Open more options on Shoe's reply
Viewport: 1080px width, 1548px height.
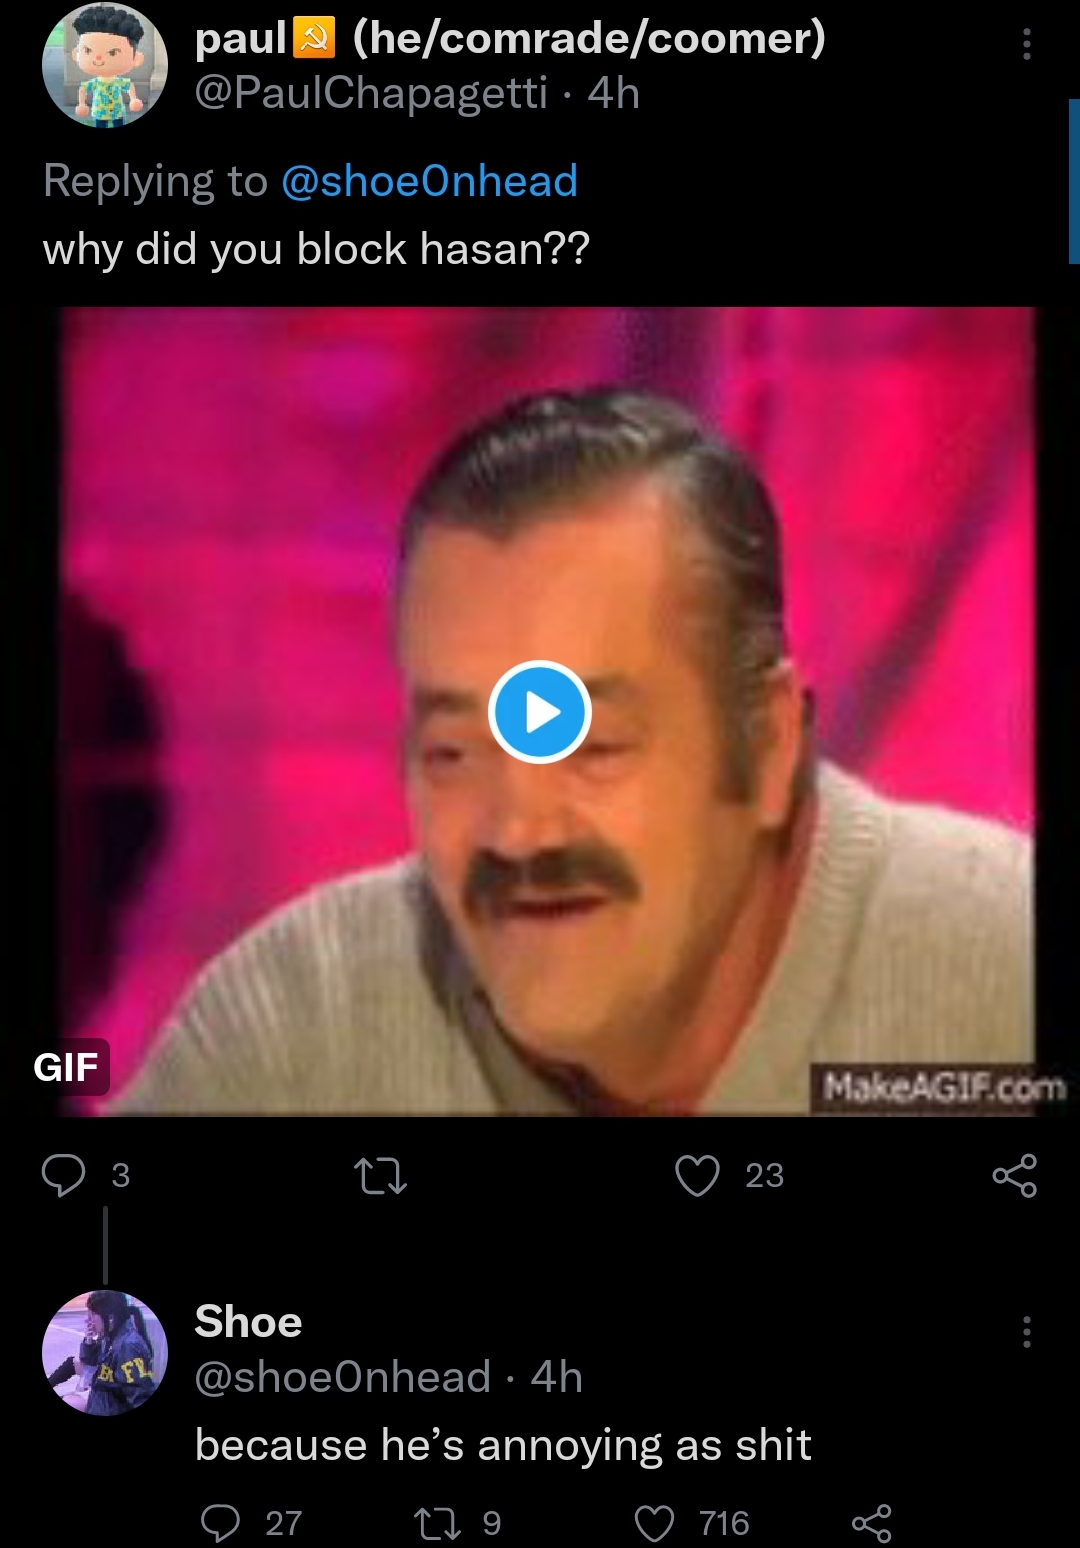[x=1026, y=1332]
